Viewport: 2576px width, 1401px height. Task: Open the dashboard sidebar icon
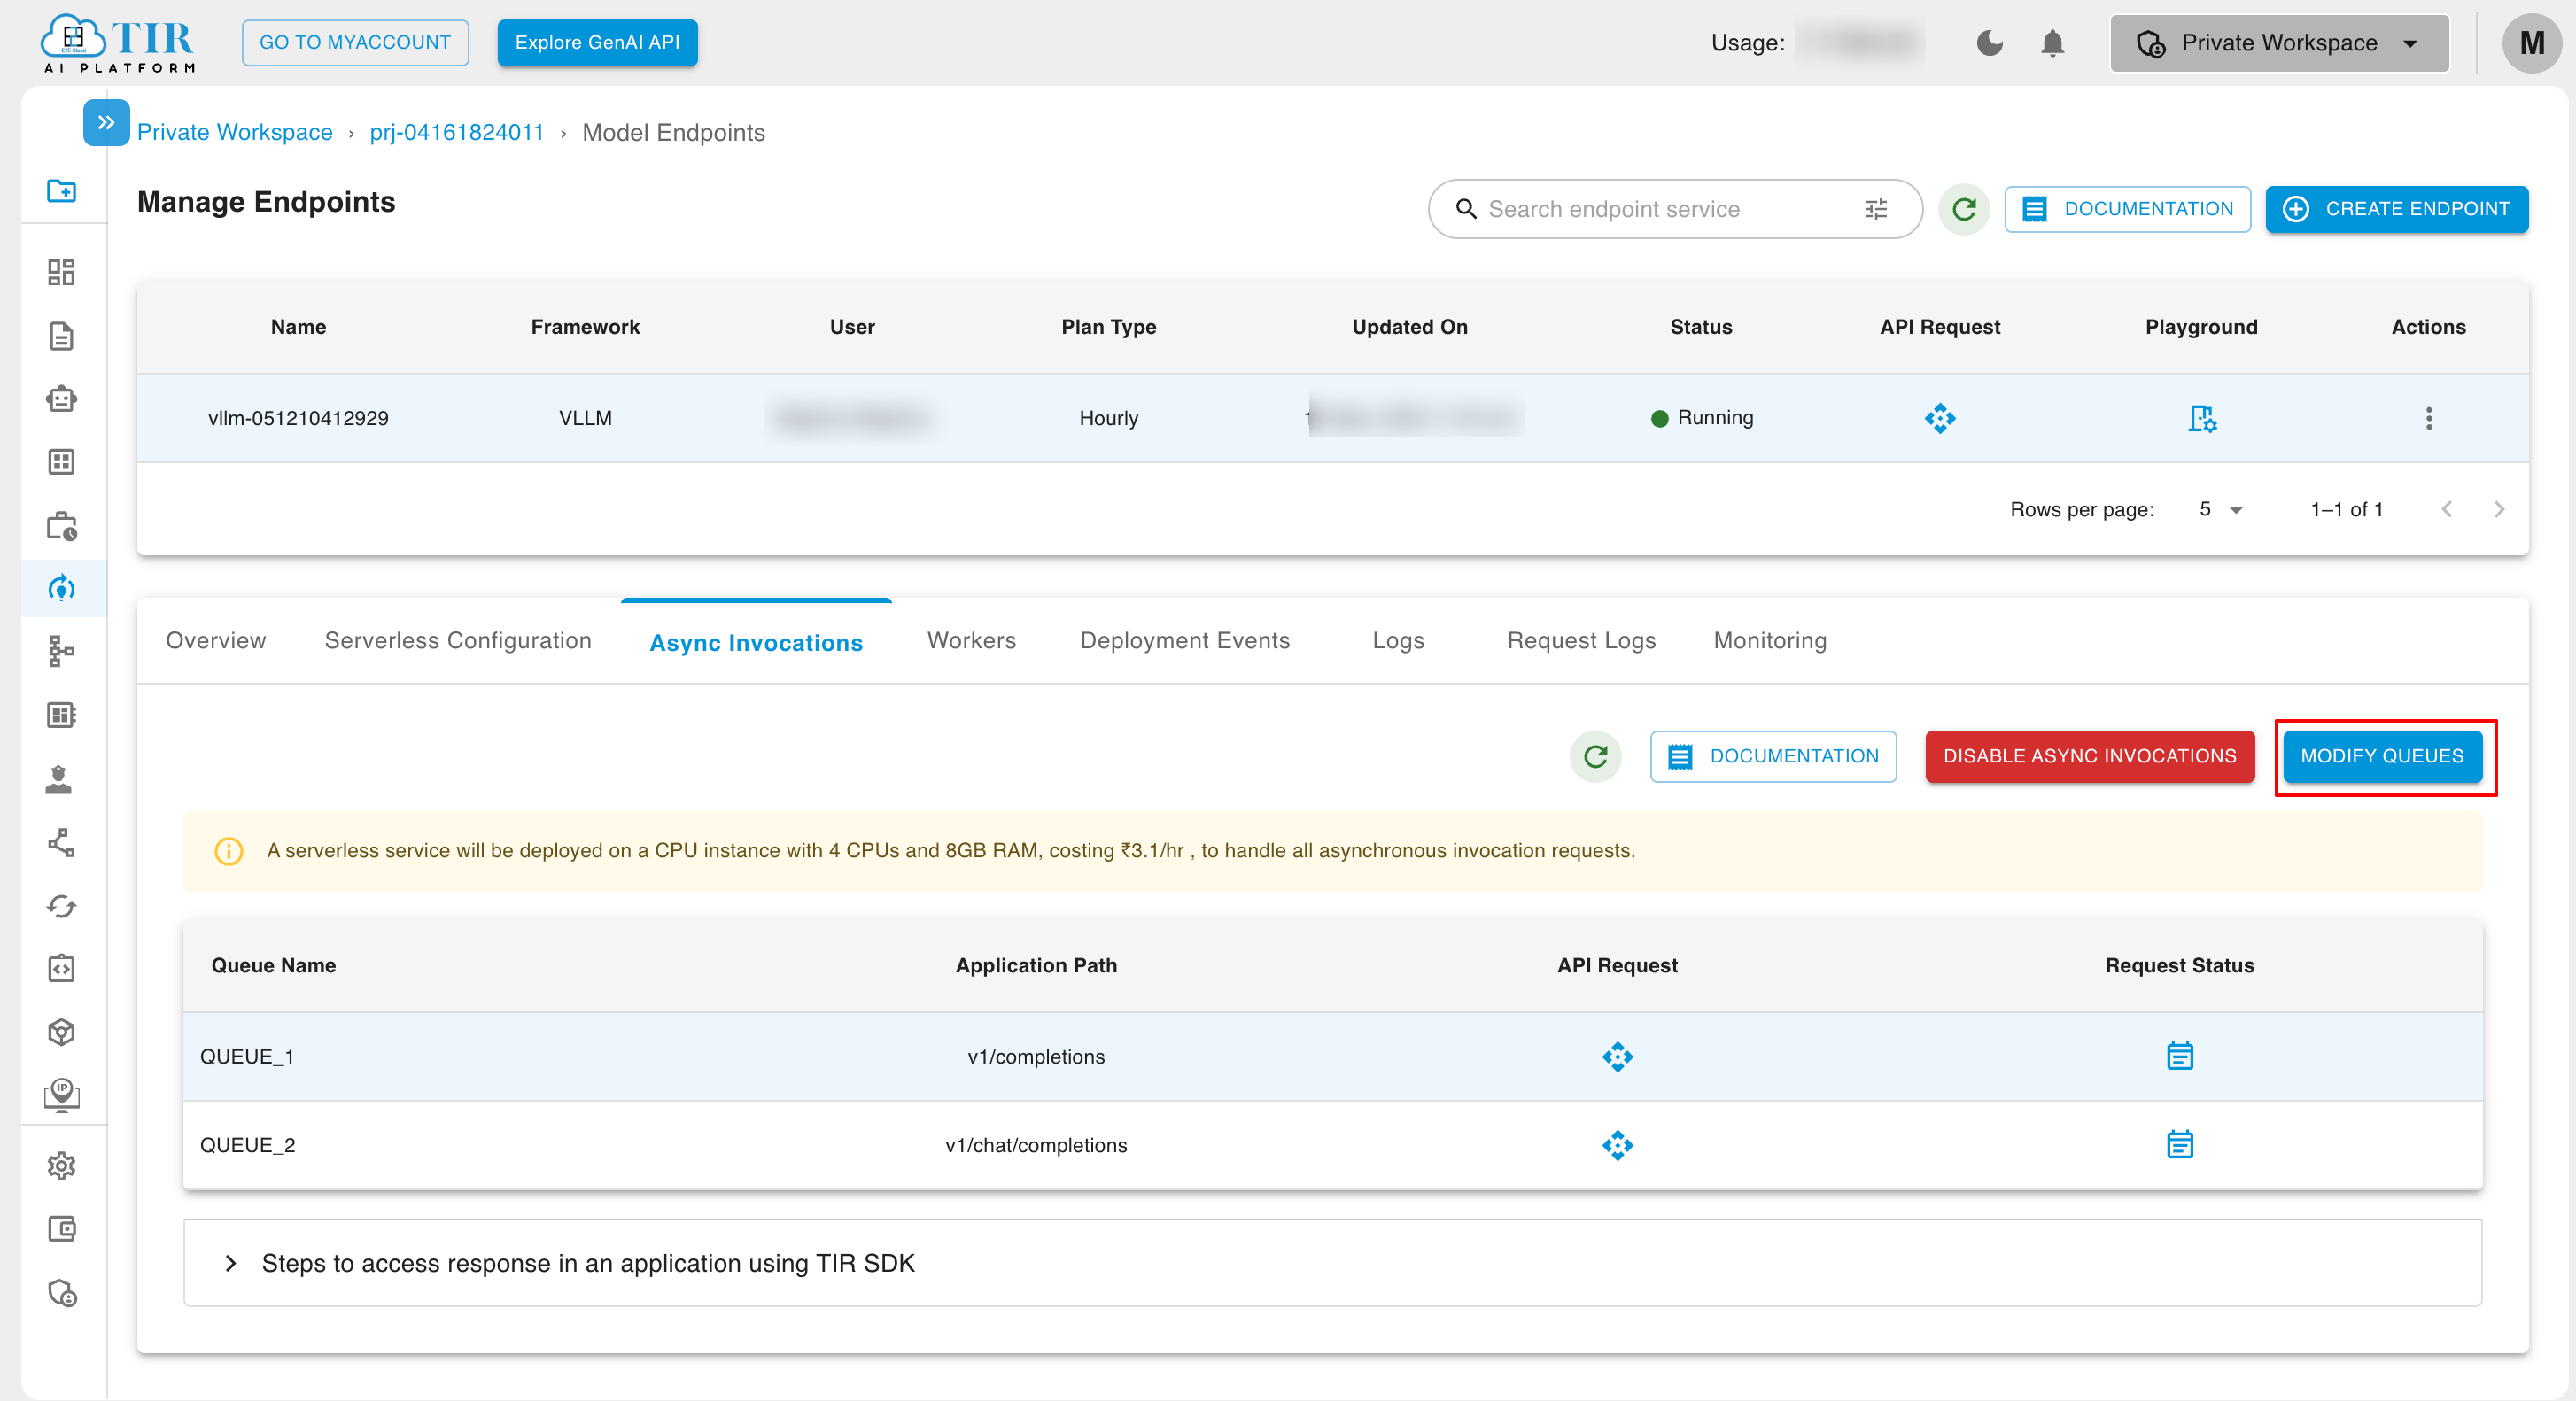coord(62,272)
